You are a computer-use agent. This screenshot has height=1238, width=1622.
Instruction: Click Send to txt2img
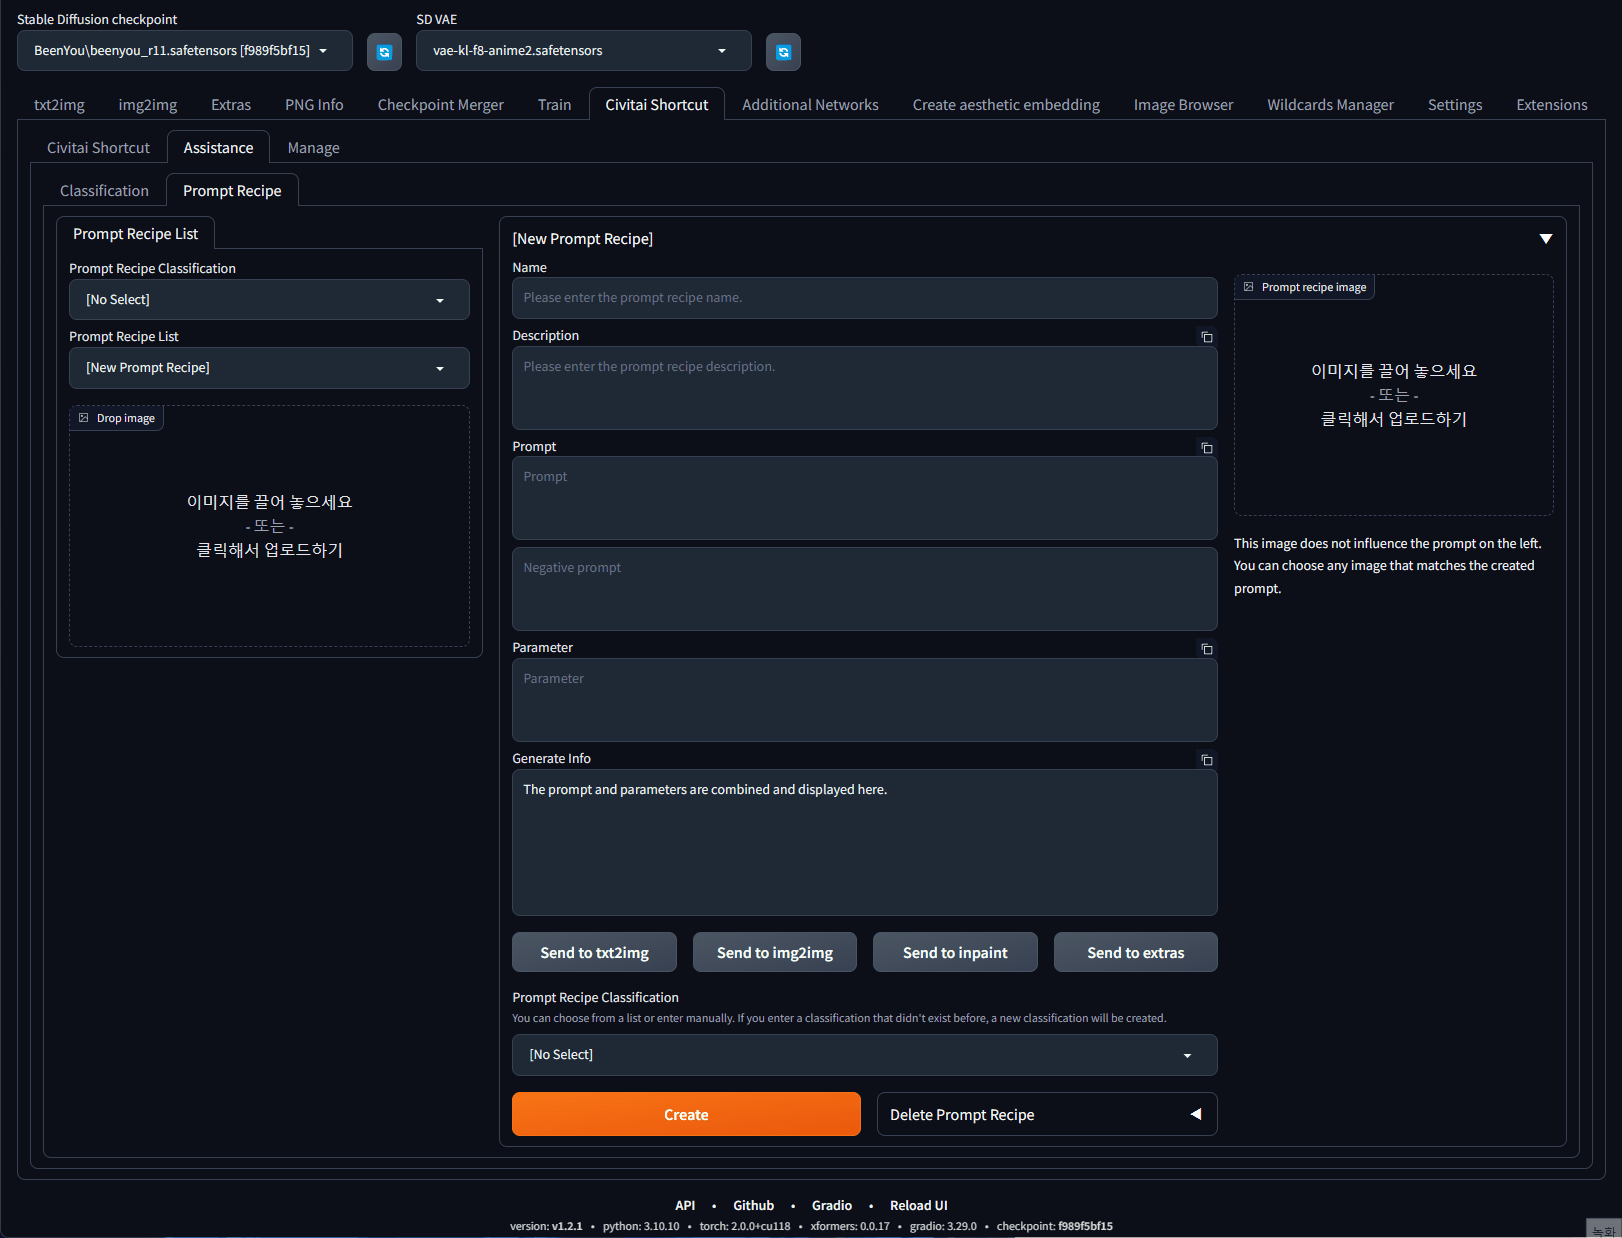[594, 952]
